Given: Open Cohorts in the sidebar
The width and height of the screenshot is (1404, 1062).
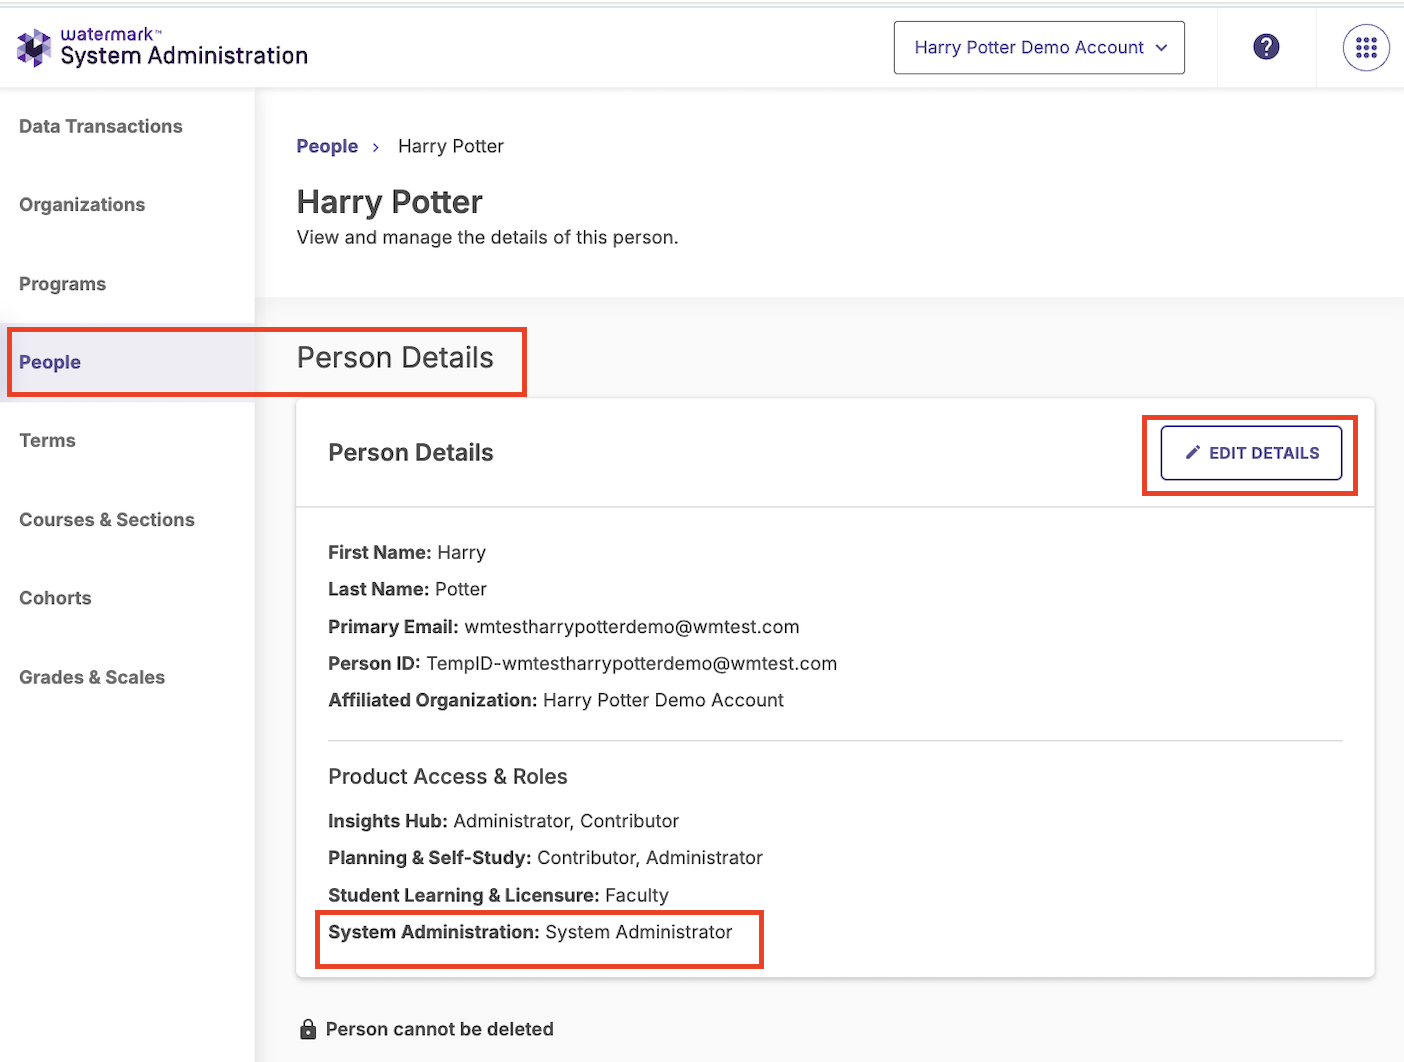Looking at the screenshot, I should tap(55, 598).
